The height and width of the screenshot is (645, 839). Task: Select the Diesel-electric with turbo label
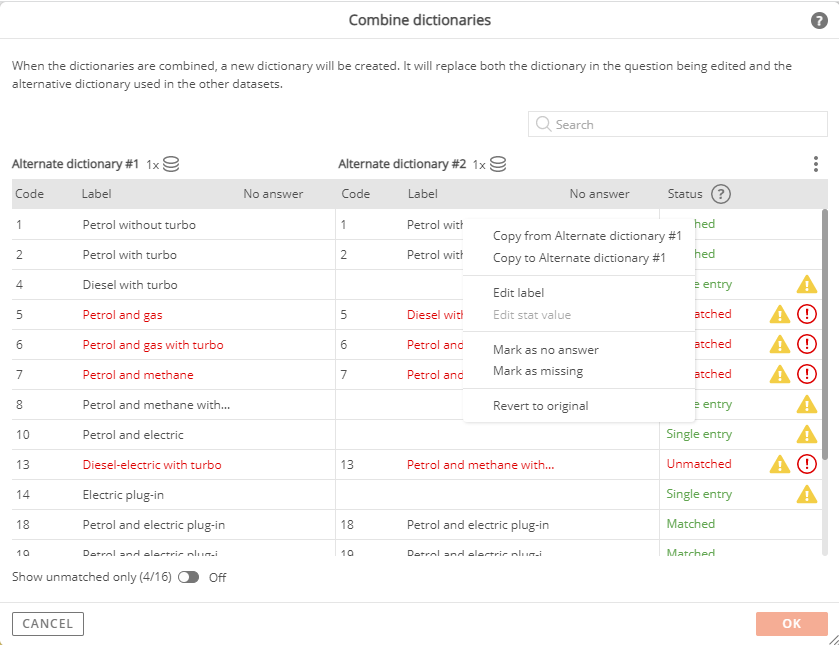pyautogui.click(x=152, y=465)
